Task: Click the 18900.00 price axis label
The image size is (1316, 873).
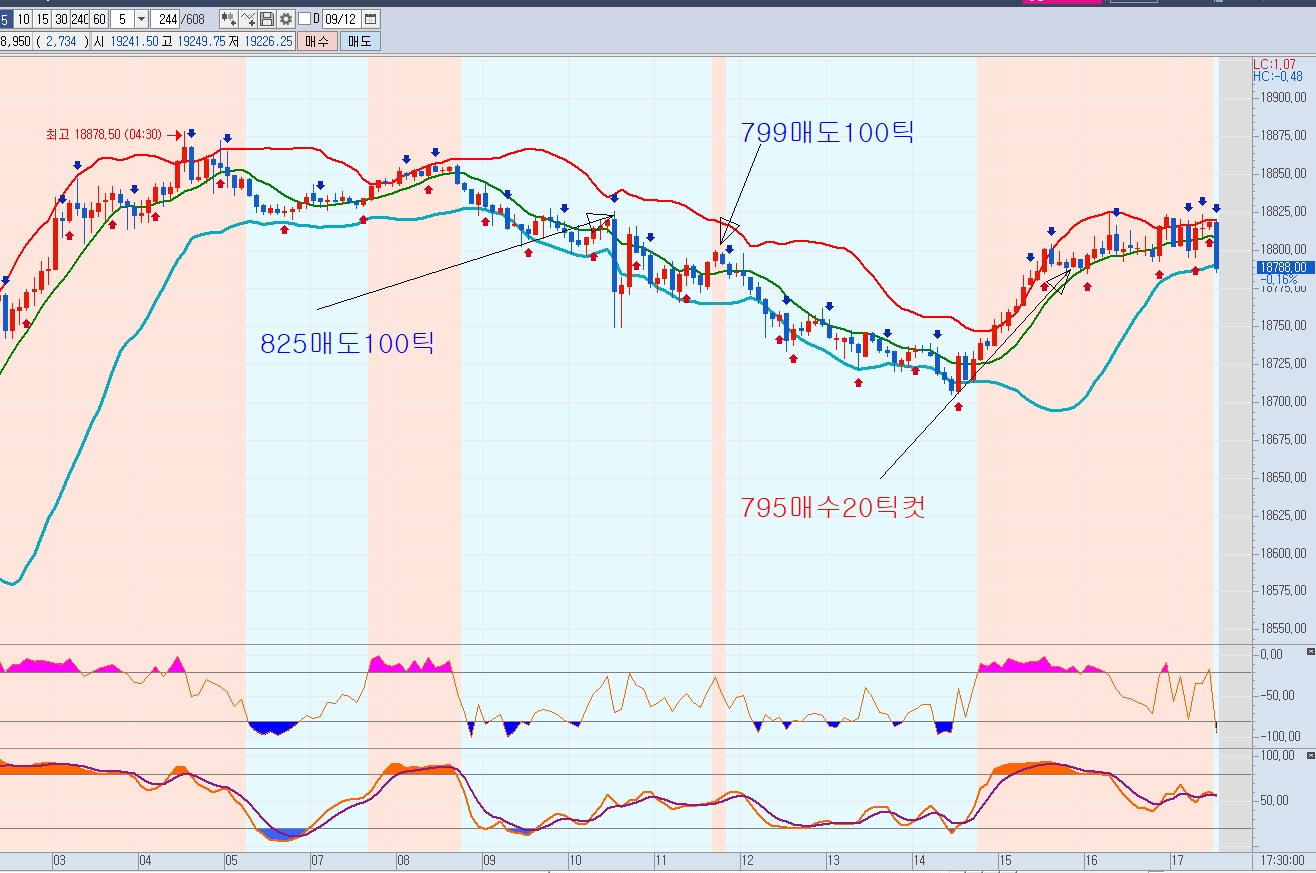Action: pyautogui.click(x=1284, y=97)
